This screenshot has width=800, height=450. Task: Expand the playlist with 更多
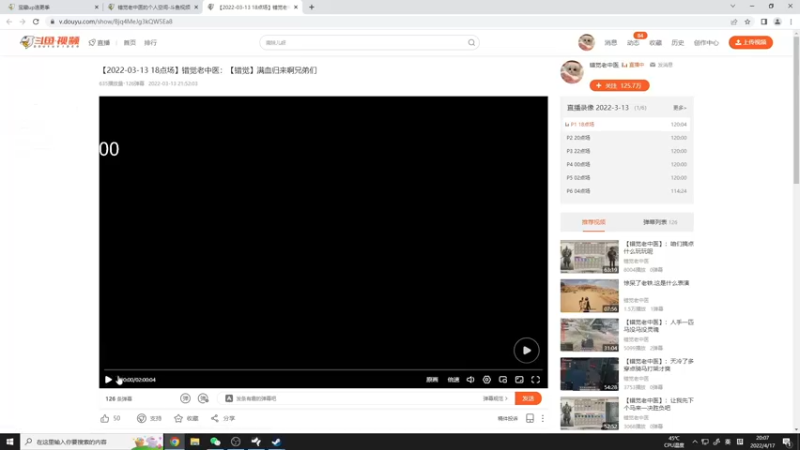point(679,108)
